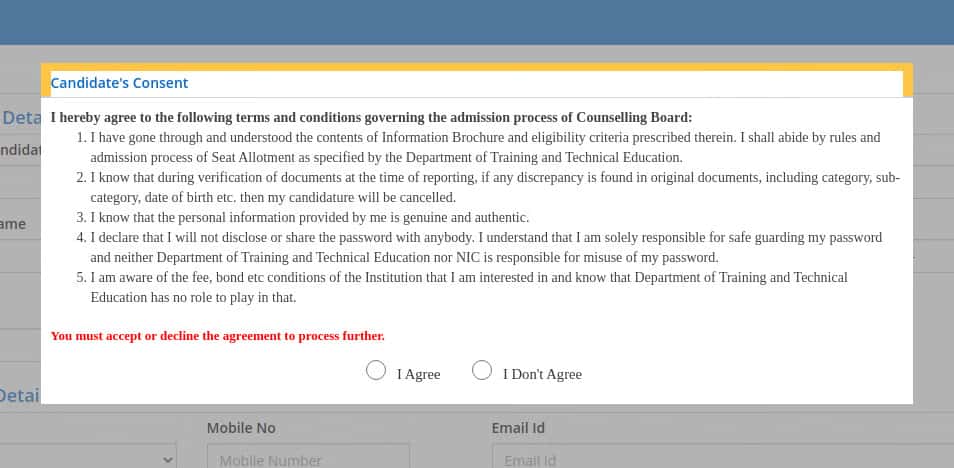The image size is (954, 468).
Task: Click term 4 about not sharing password
Action: [479, 247]
